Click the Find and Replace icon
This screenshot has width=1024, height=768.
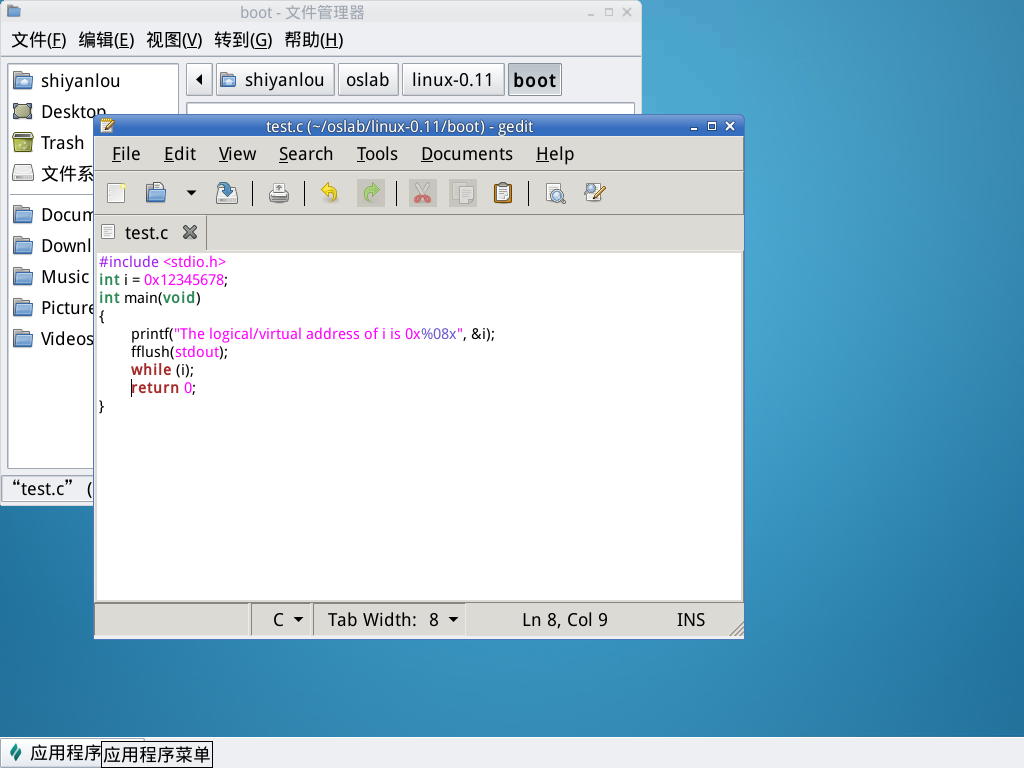[x=596, y=193]
